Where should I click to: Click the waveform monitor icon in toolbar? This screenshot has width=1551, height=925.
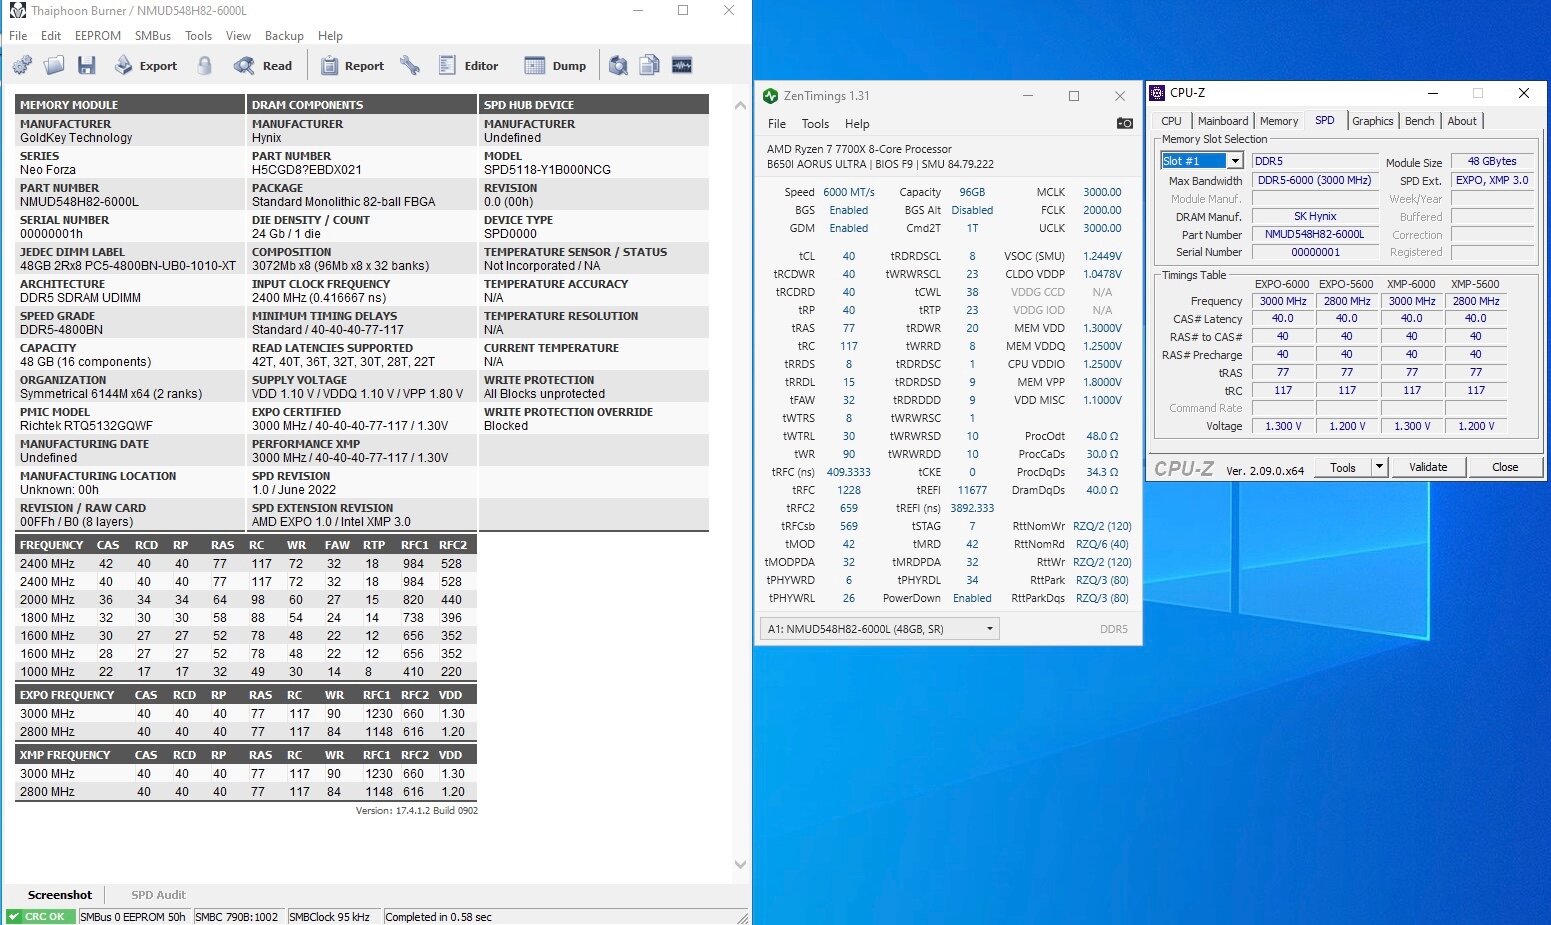coord(682,66)
